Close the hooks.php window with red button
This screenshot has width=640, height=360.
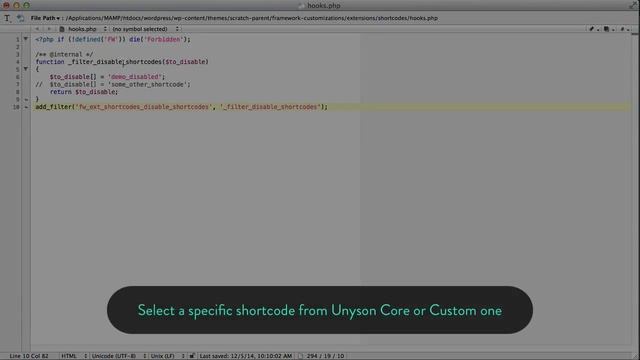[x=6, y=5]
